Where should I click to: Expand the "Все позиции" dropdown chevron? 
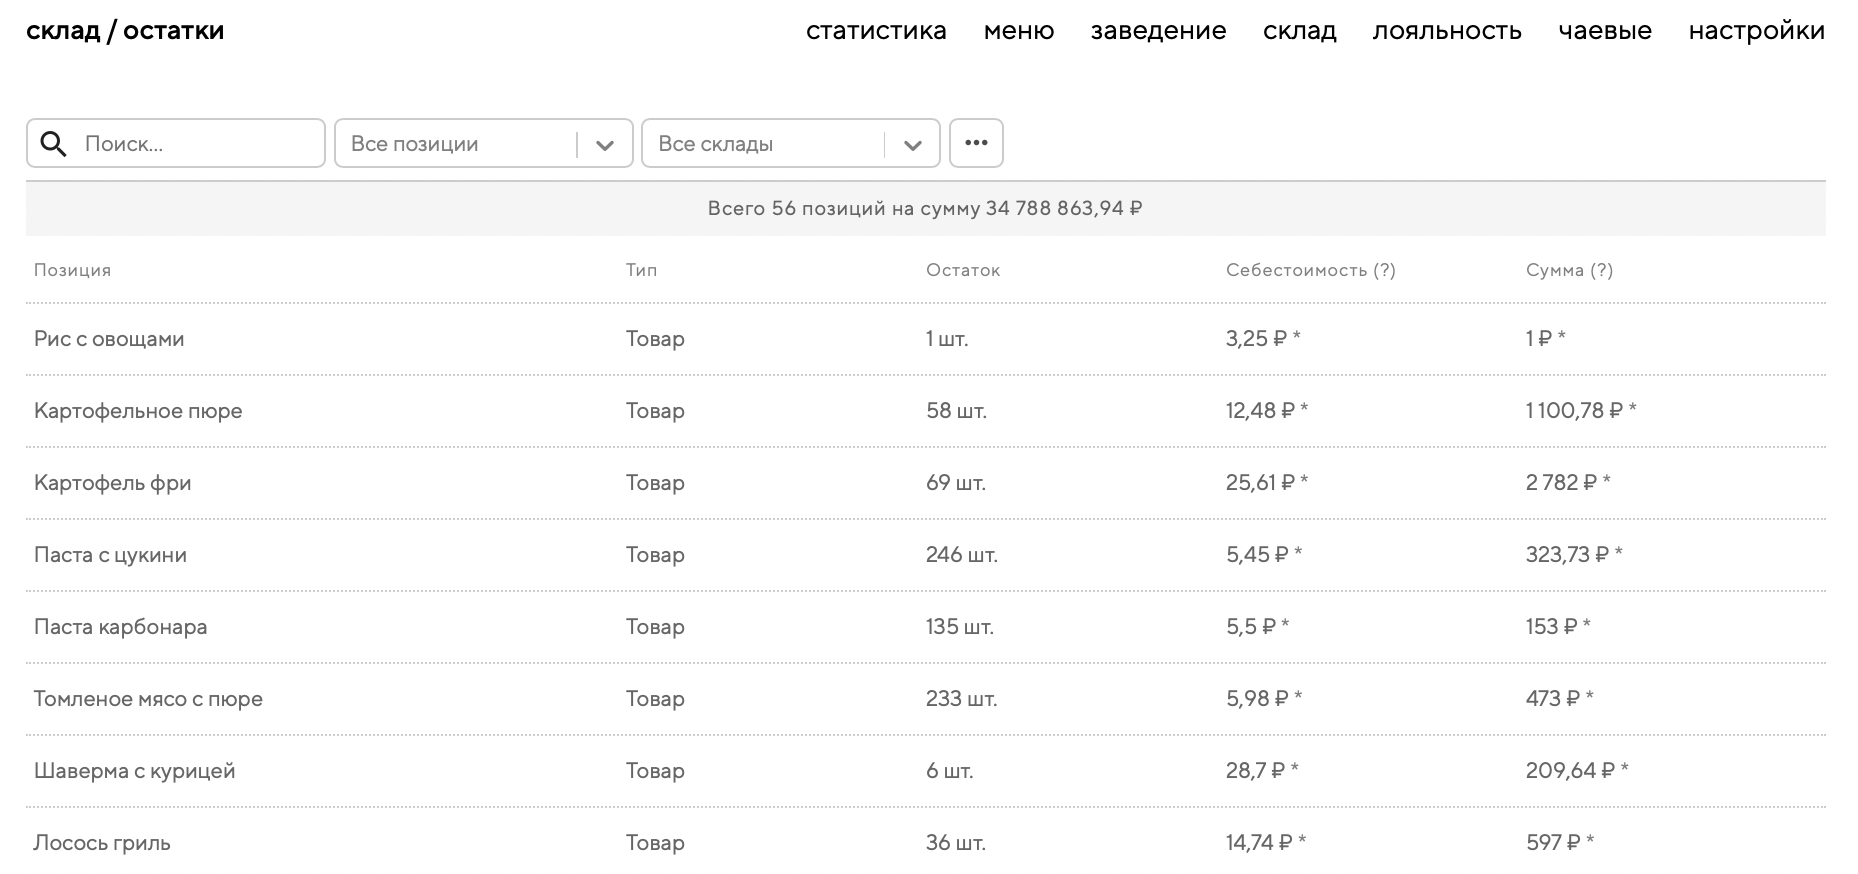(x=605, y=145)
